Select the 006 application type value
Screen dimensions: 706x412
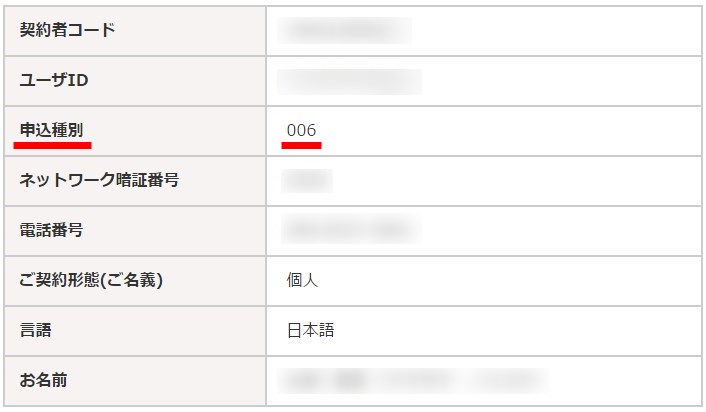301,130
